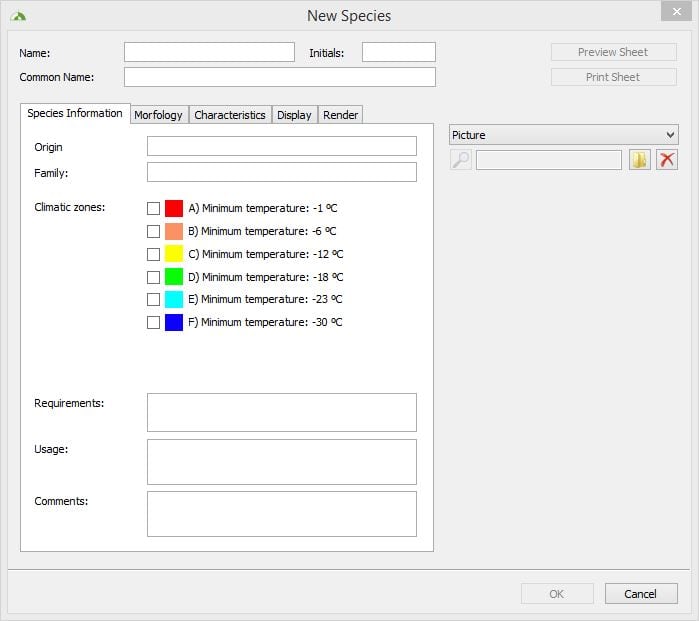Click the Requirements text area
The height and width of the screenshot is (621, 699).
[x=282, y=412]
